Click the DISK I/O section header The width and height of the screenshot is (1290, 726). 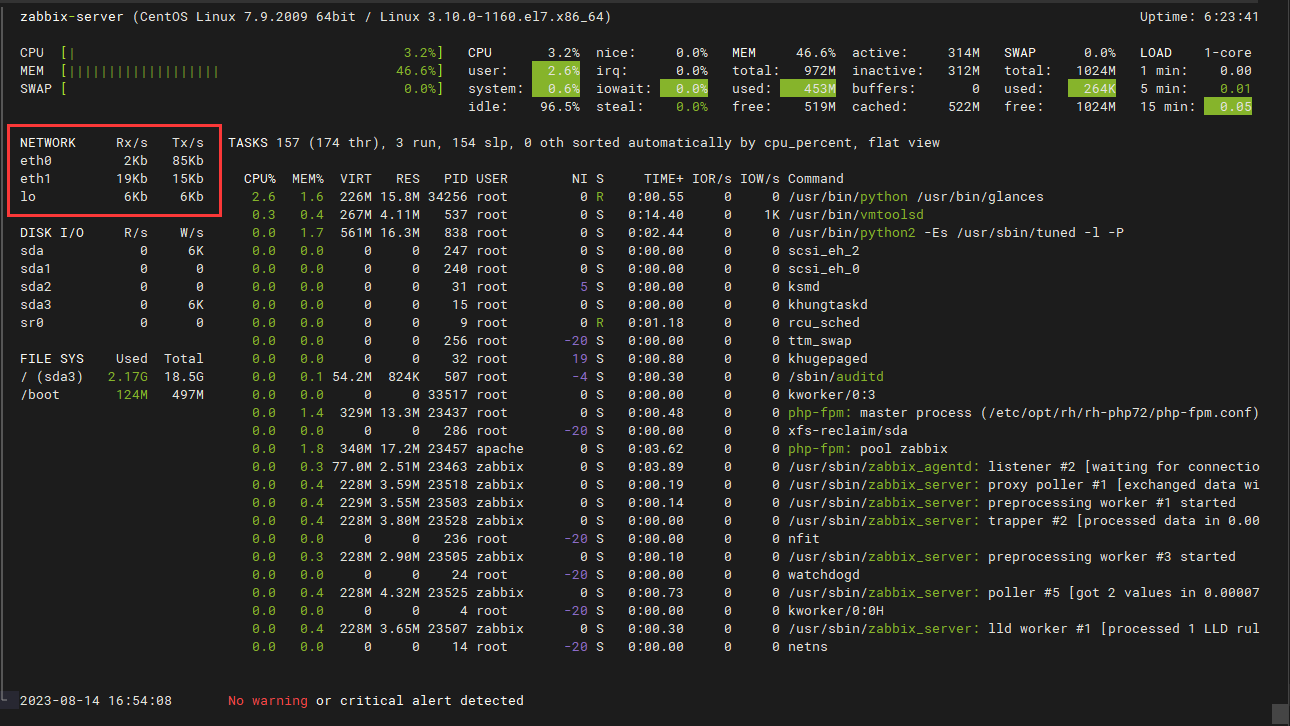(x=52, y=233)
